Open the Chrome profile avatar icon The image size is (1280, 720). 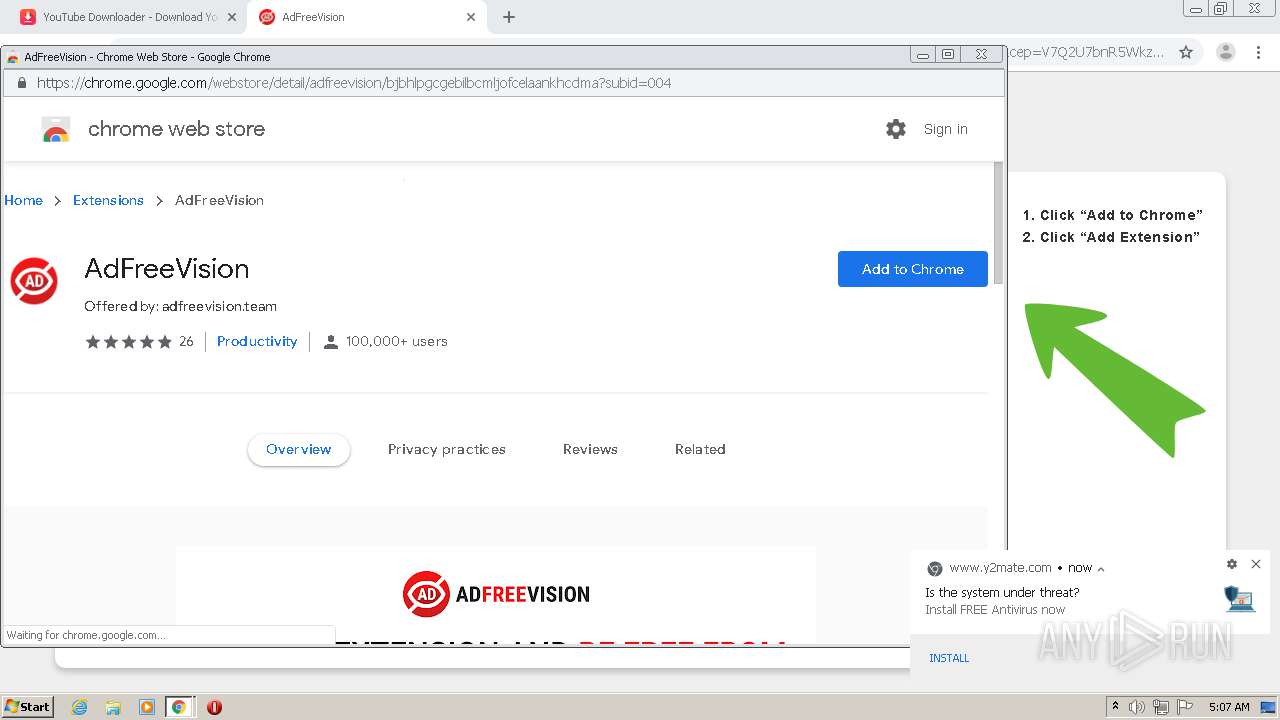(1226, 52)
